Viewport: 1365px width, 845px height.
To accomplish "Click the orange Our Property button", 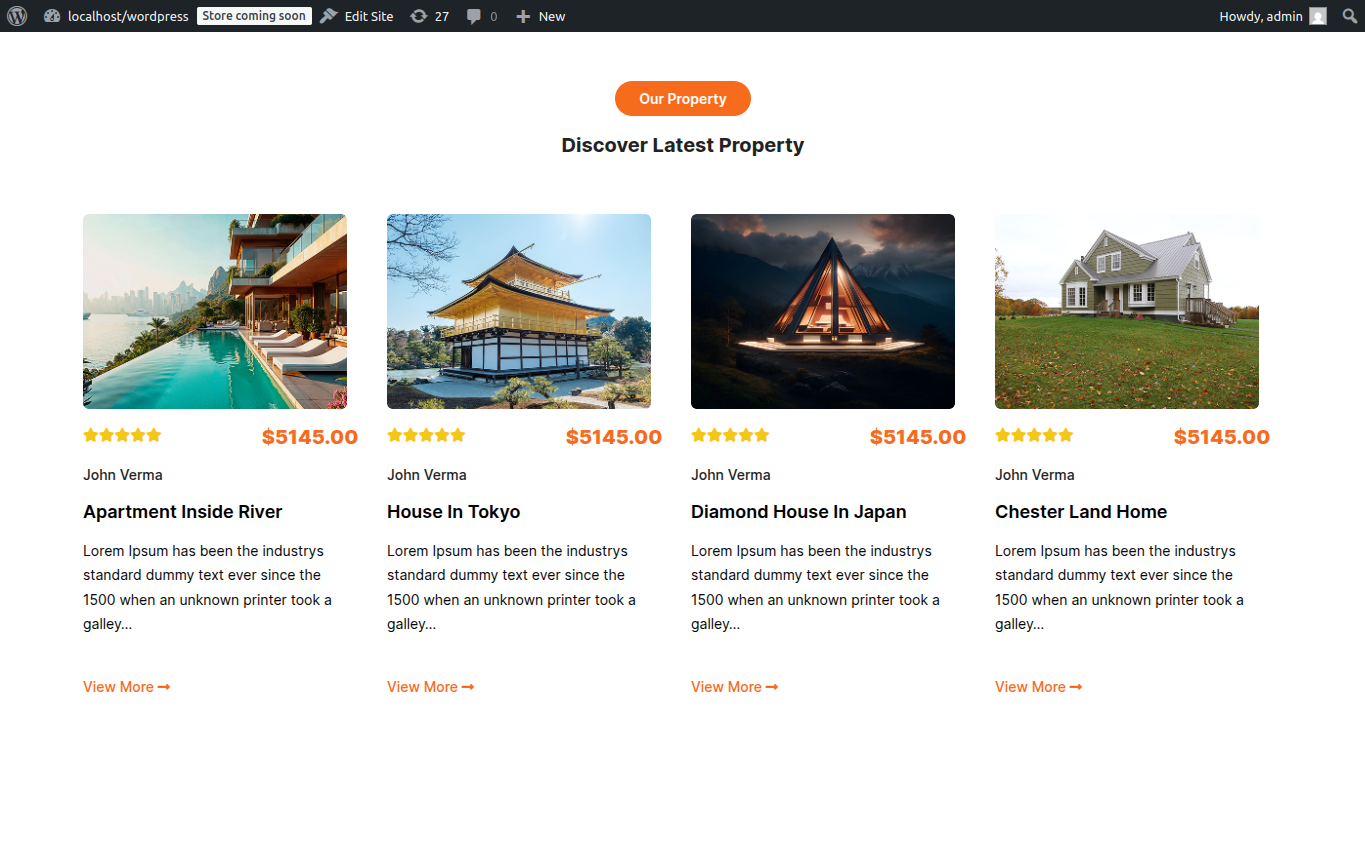I will (683, 99).
